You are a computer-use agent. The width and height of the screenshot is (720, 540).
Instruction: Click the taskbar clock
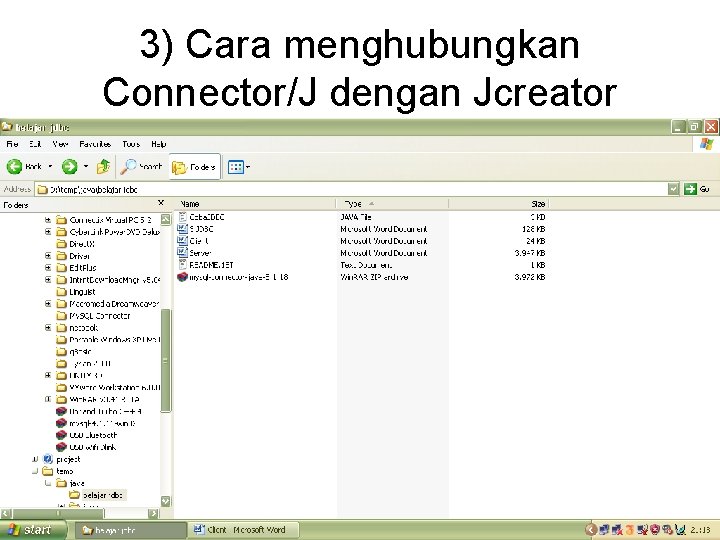pos(701,530)
